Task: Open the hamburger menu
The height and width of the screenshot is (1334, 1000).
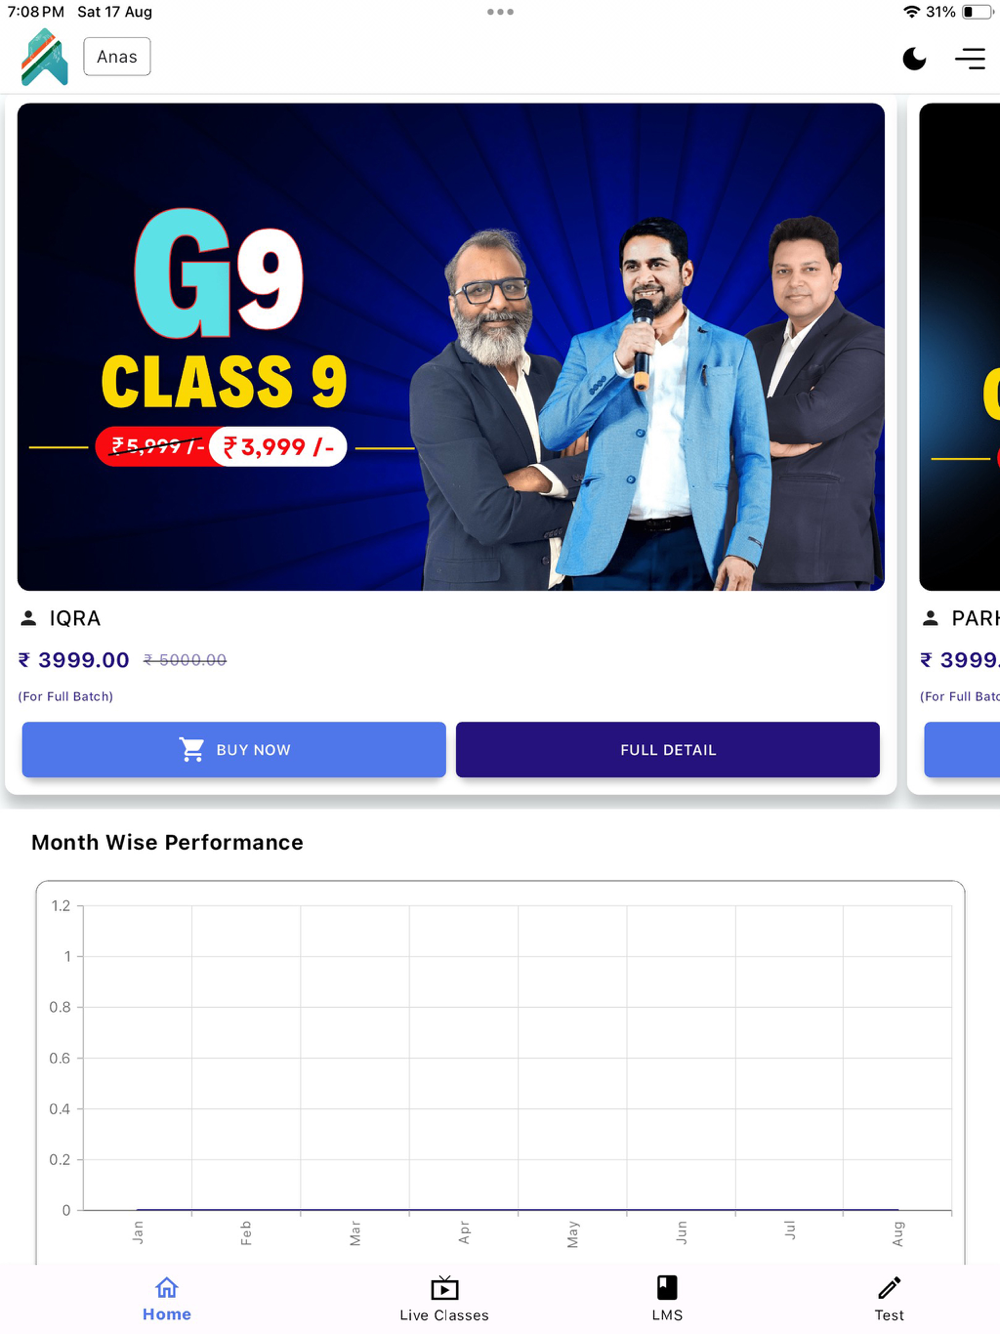Action: [x=970, y=59]
